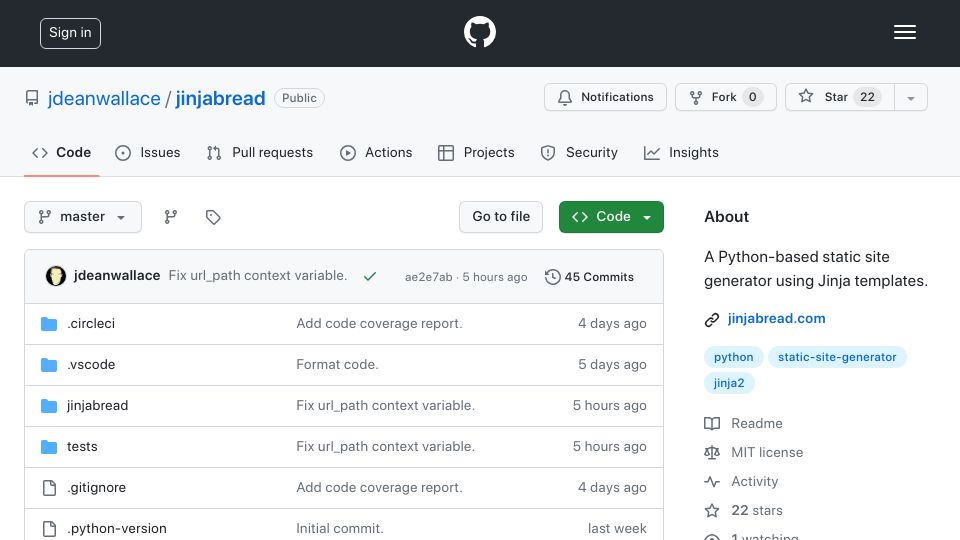Switch to the Issues tab
This screenshot has height=540, width=960.
(x=148, y=152)
